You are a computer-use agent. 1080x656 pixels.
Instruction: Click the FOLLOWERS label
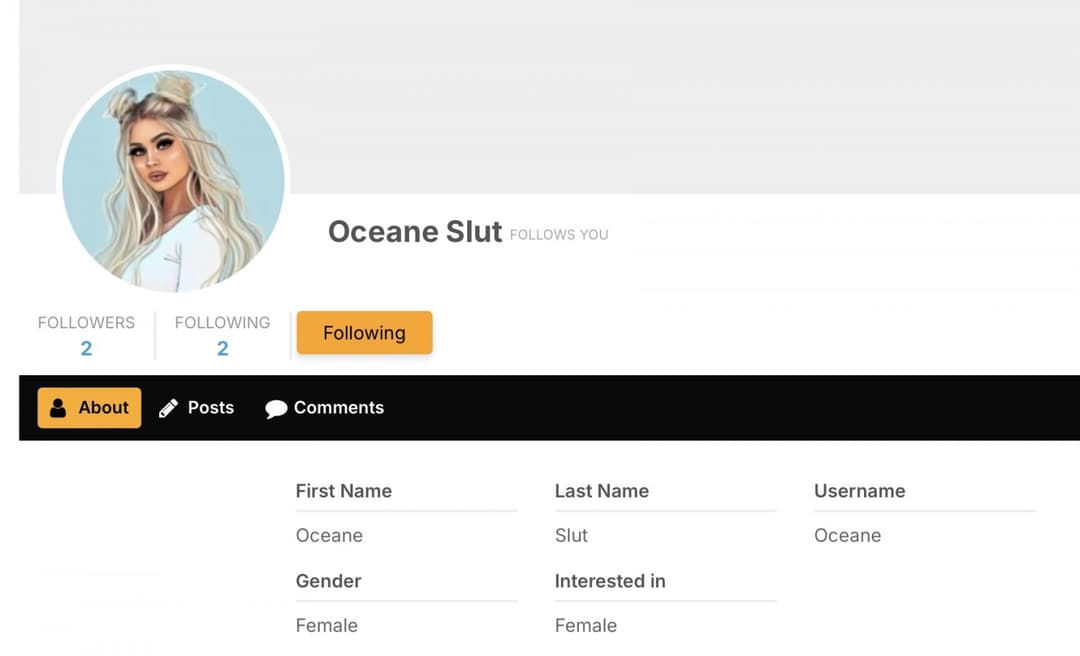click(86, 322)
